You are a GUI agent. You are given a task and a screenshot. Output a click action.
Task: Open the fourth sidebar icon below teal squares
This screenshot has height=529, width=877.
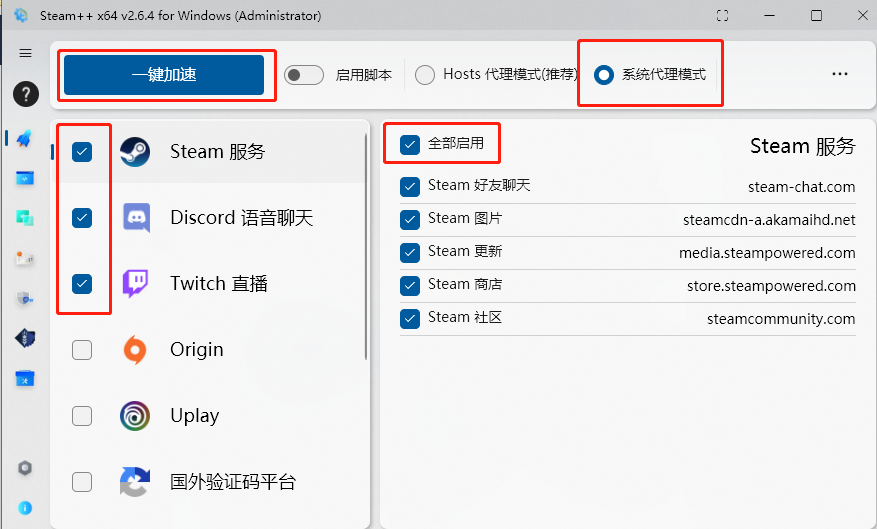coord(25,258)
